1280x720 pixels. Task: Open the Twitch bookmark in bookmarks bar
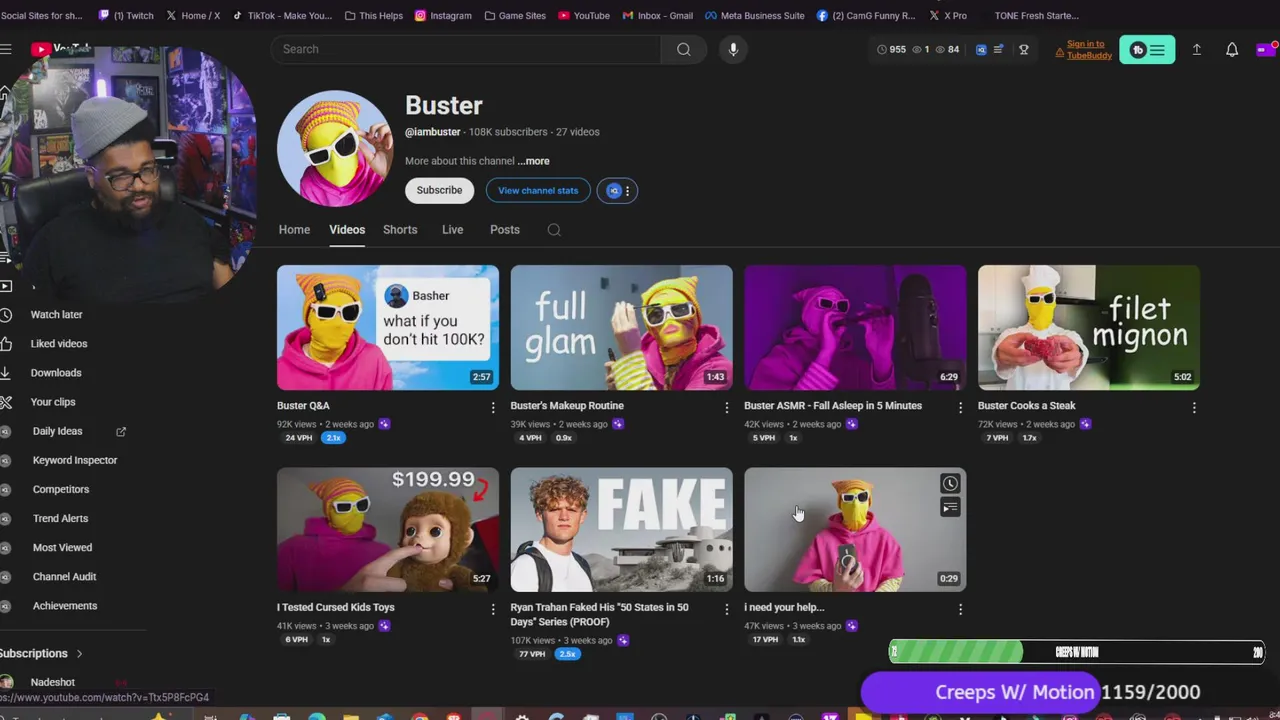pyautogui.click(x=126, y=15)
